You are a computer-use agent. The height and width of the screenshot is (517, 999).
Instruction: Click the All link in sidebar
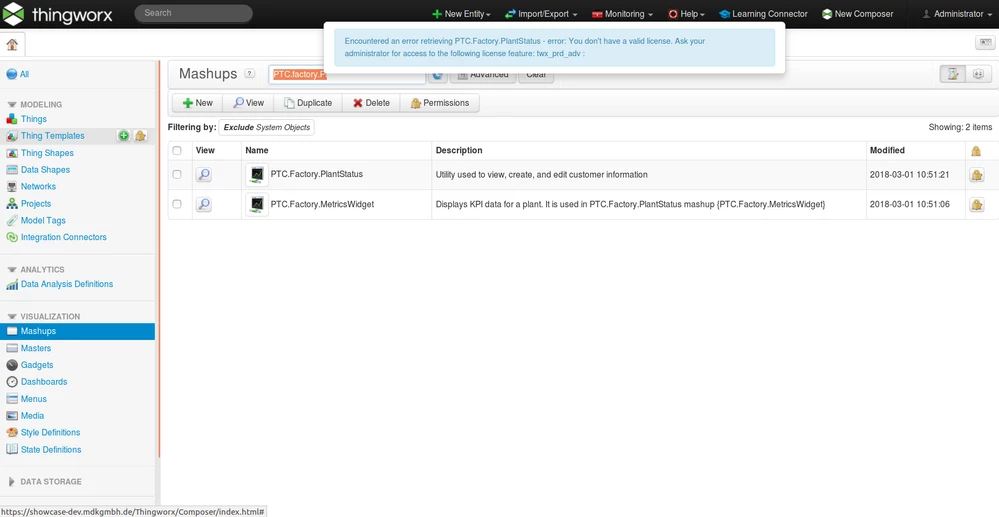click(24, 74)
